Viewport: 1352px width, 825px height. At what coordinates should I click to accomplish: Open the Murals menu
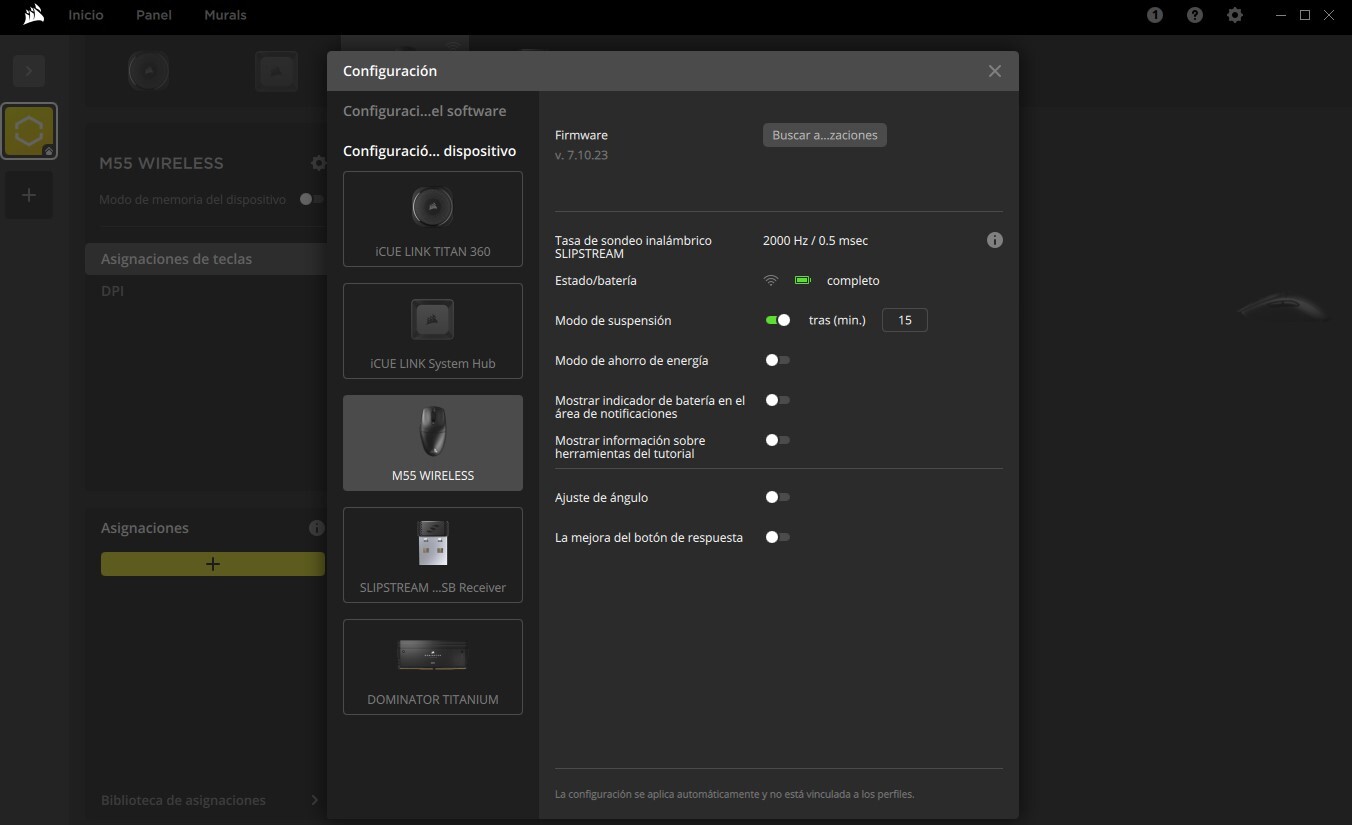click(x=225, y=15)
